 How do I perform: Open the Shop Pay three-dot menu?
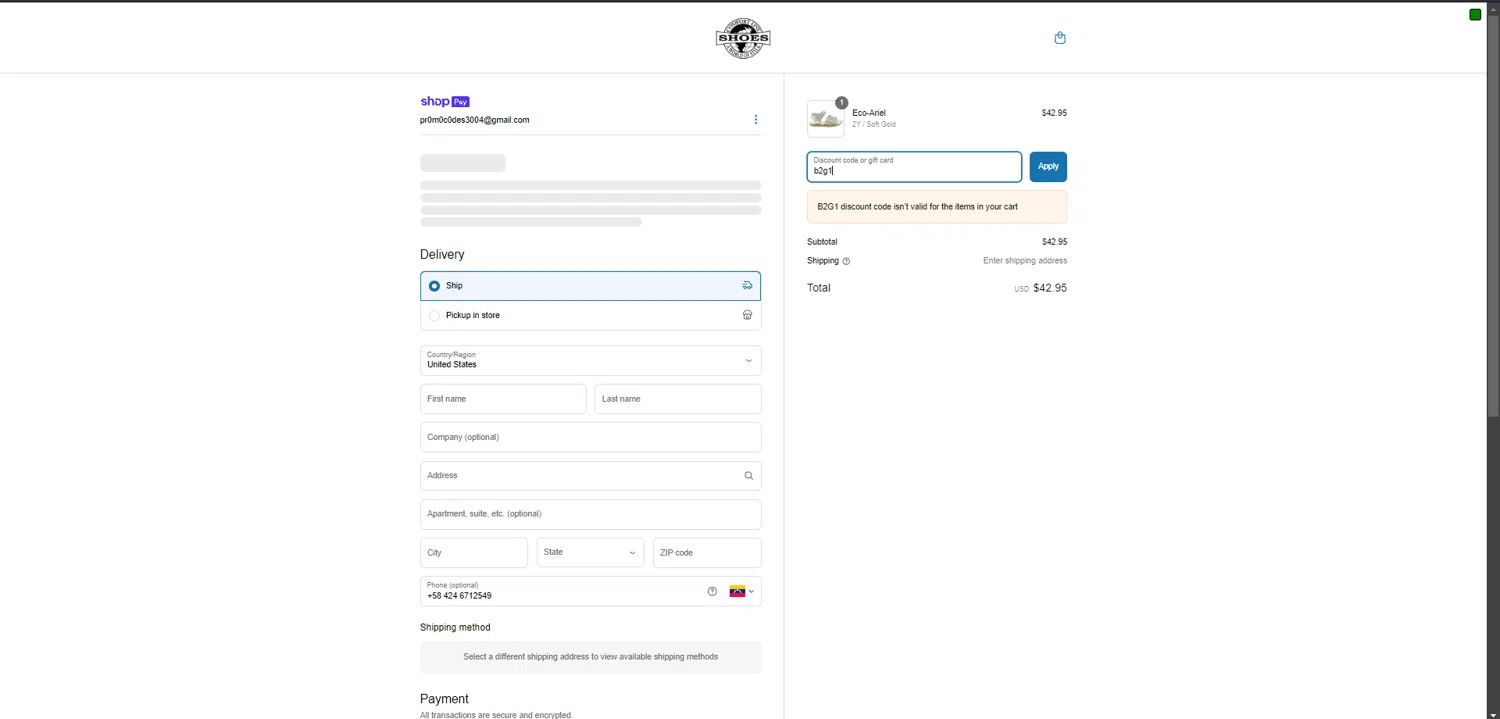(755, 120)
